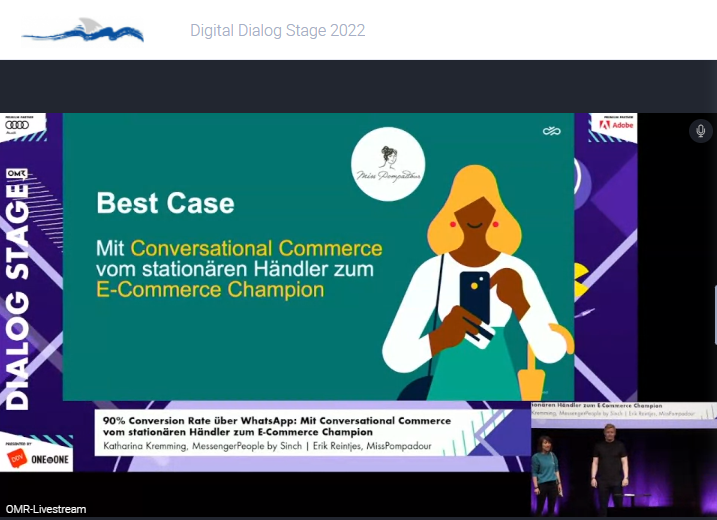The width and height of the screenshot is (717, 520).
Task: Click the DDV ONE@ONE presenter logo
Action: [x=38, y=458]
